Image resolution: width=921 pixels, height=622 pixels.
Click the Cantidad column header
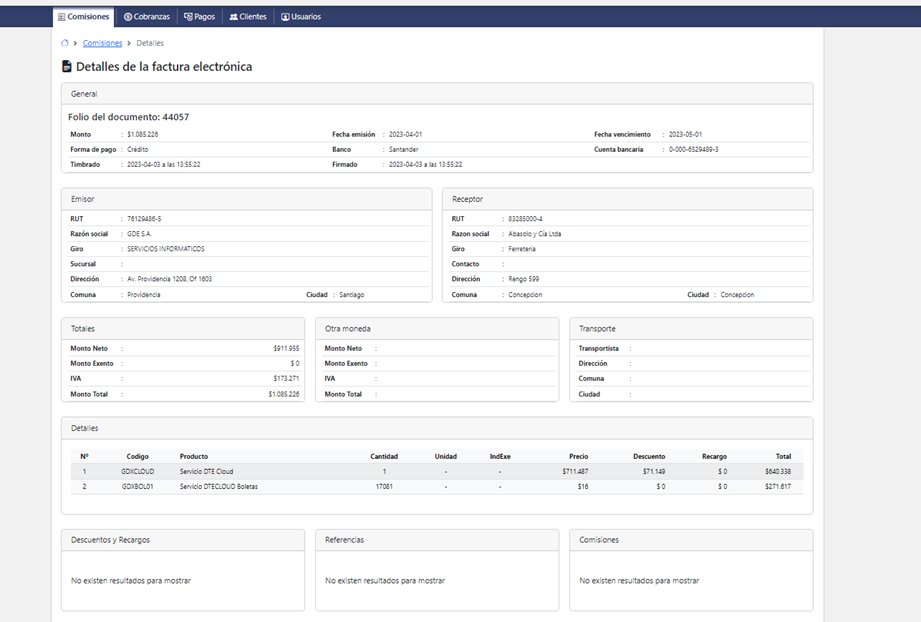[x=383, y=456]
